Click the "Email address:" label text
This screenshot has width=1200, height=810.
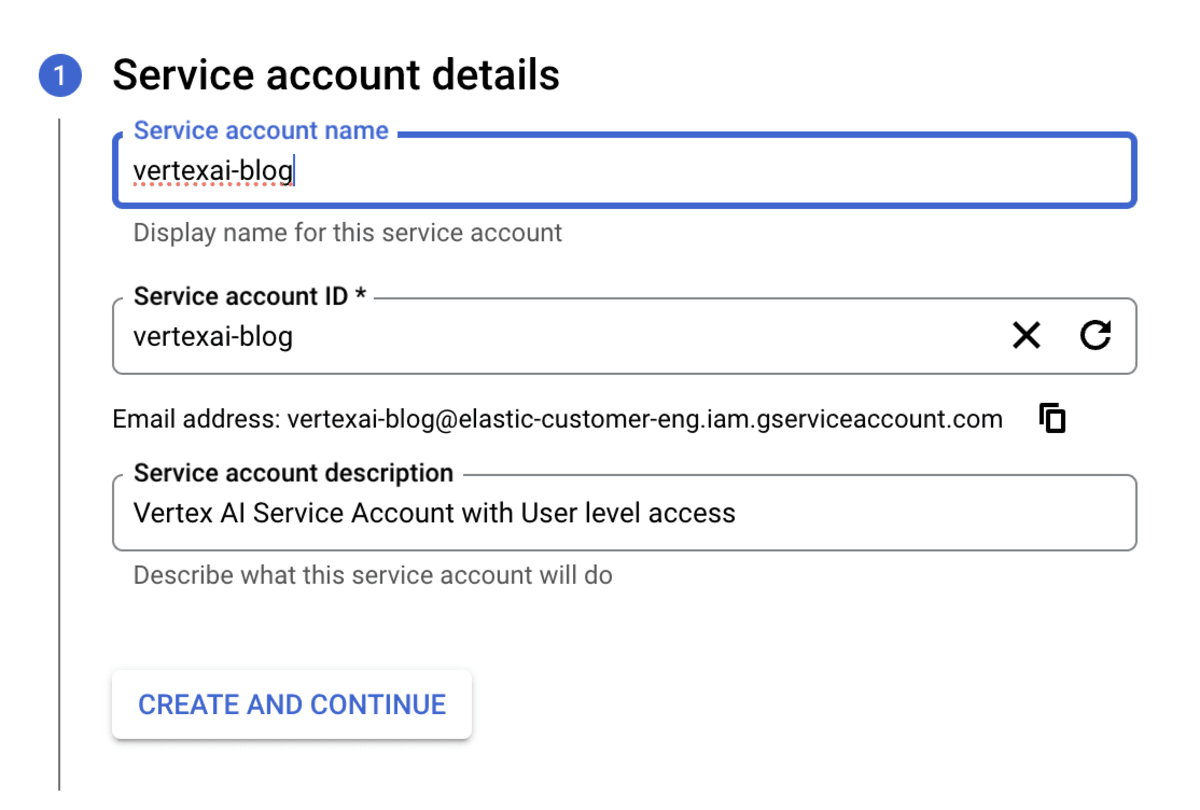pyautogui.click(x=196, y=419)
